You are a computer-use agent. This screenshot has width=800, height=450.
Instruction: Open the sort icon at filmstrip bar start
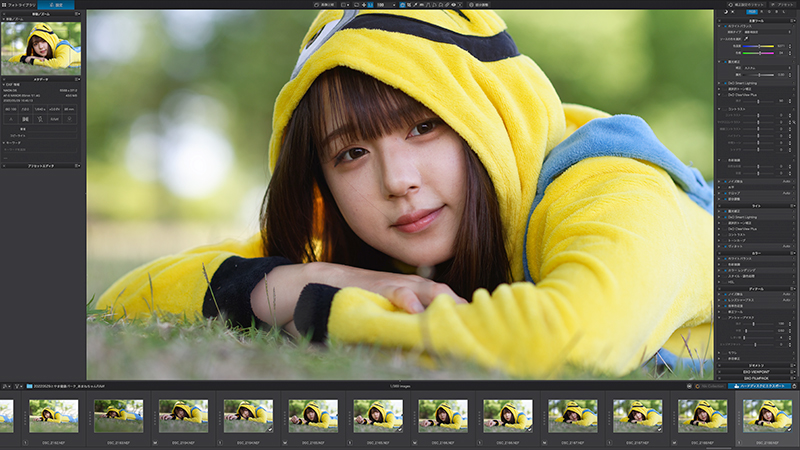5,386
